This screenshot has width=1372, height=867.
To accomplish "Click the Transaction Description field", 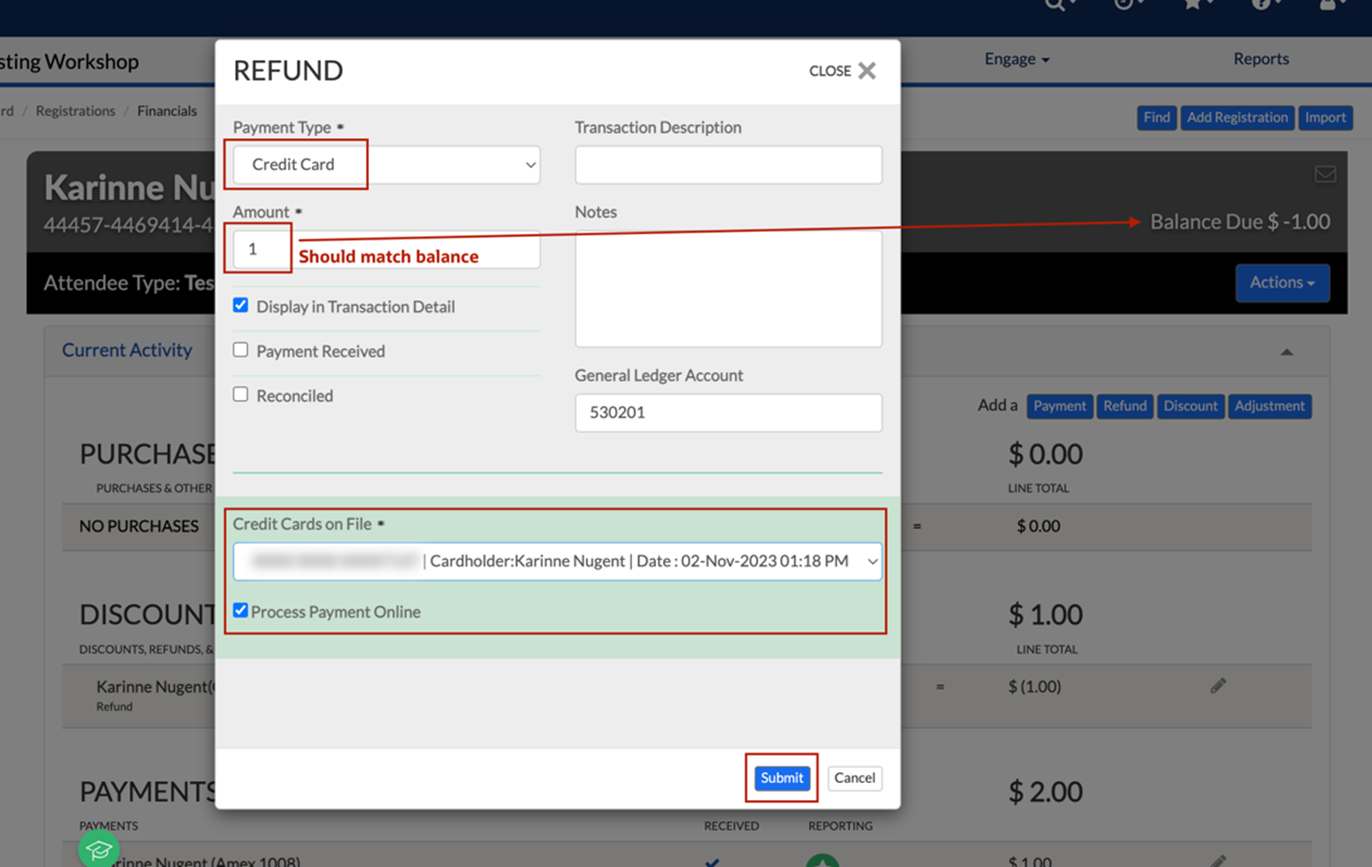I will (728, 165).
